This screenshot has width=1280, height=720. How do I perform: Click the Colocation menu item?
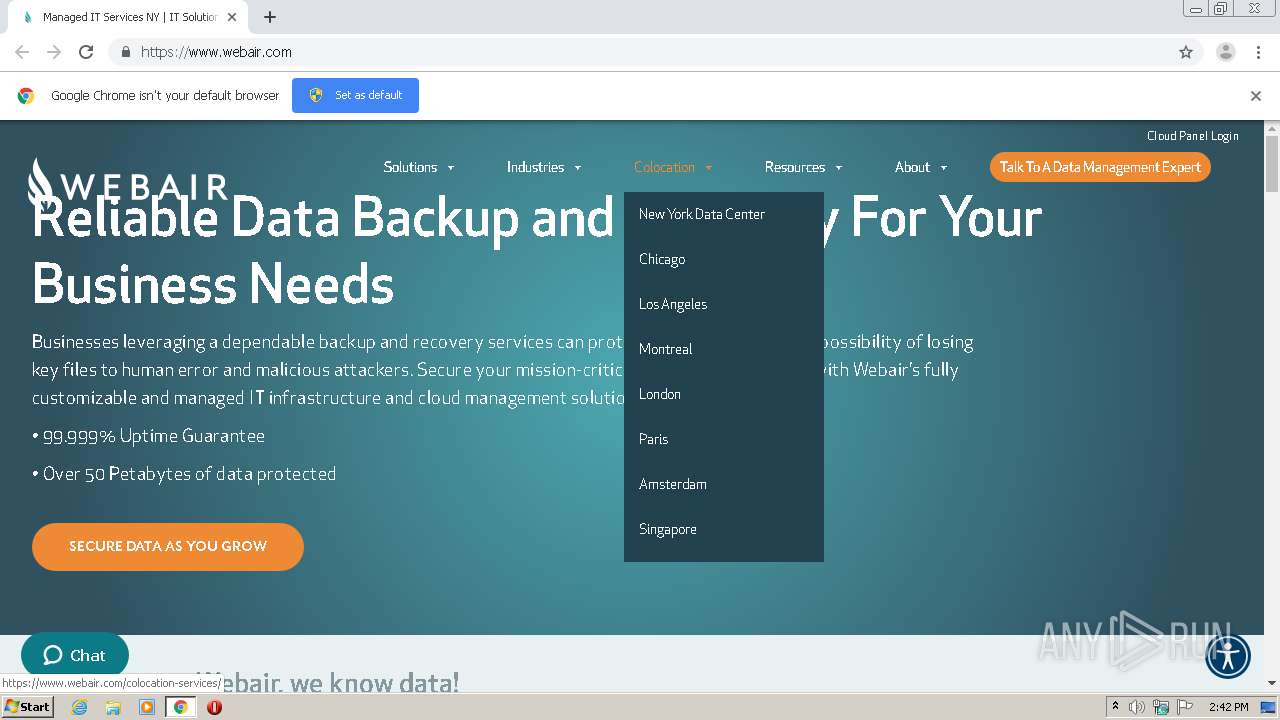[673, 167]
